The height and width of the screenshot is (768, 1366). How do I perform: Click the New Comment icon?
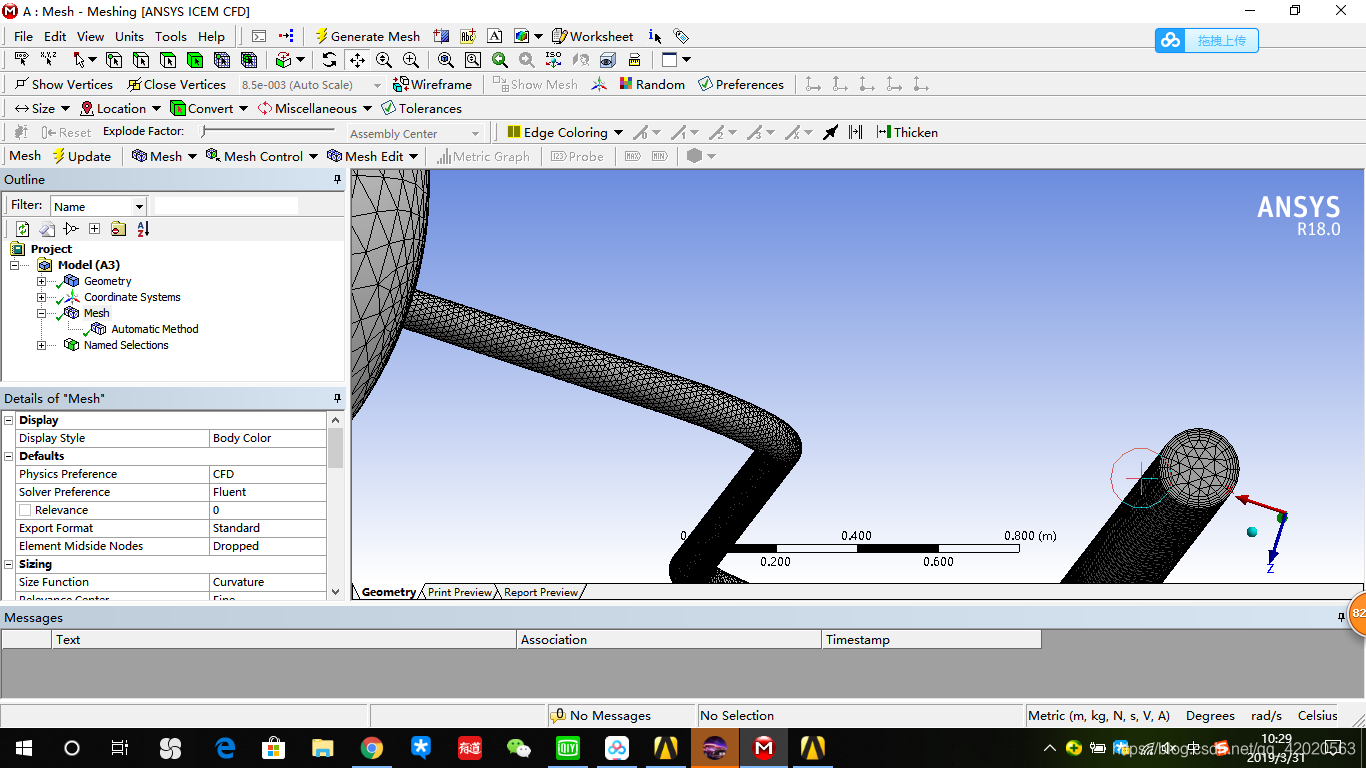(494, 36)
